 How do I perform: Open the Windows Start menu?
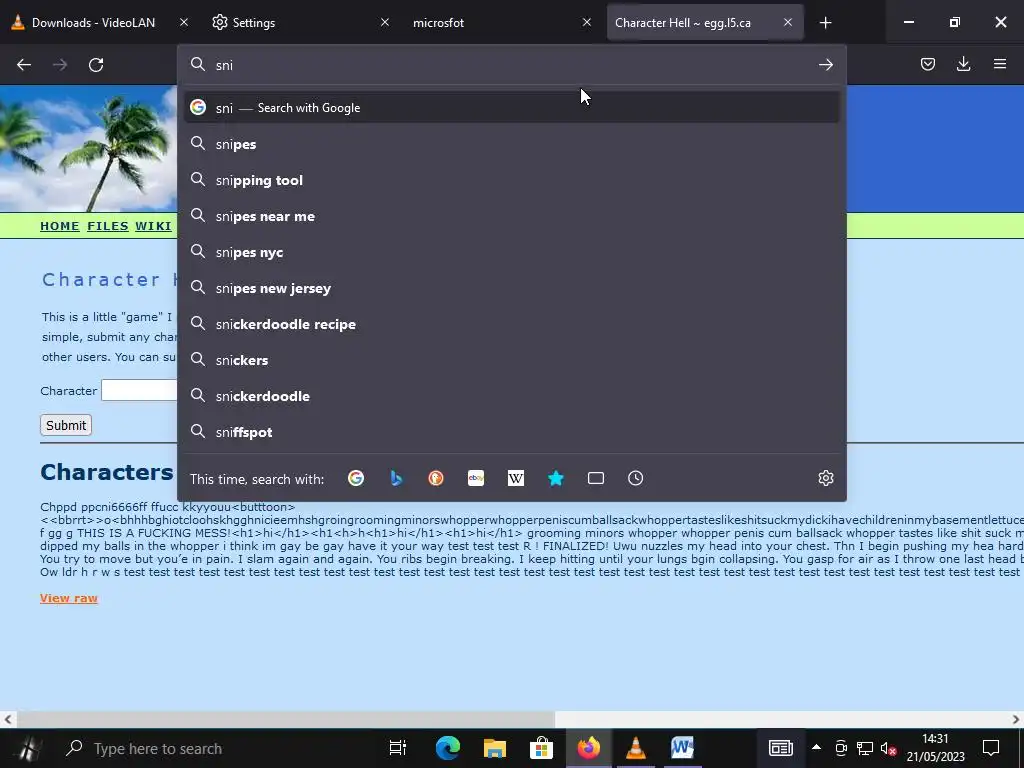click(28, 748)
